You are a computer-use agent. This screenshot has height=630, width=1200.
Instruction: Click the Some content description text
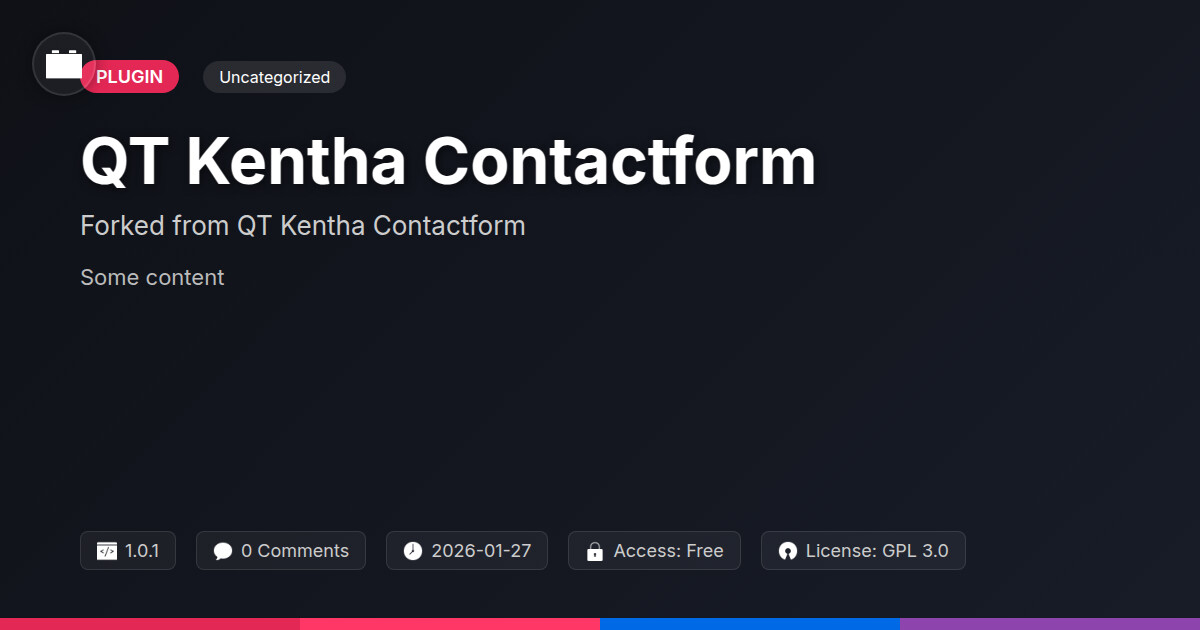pyautogui.click(x=152, y=278)
